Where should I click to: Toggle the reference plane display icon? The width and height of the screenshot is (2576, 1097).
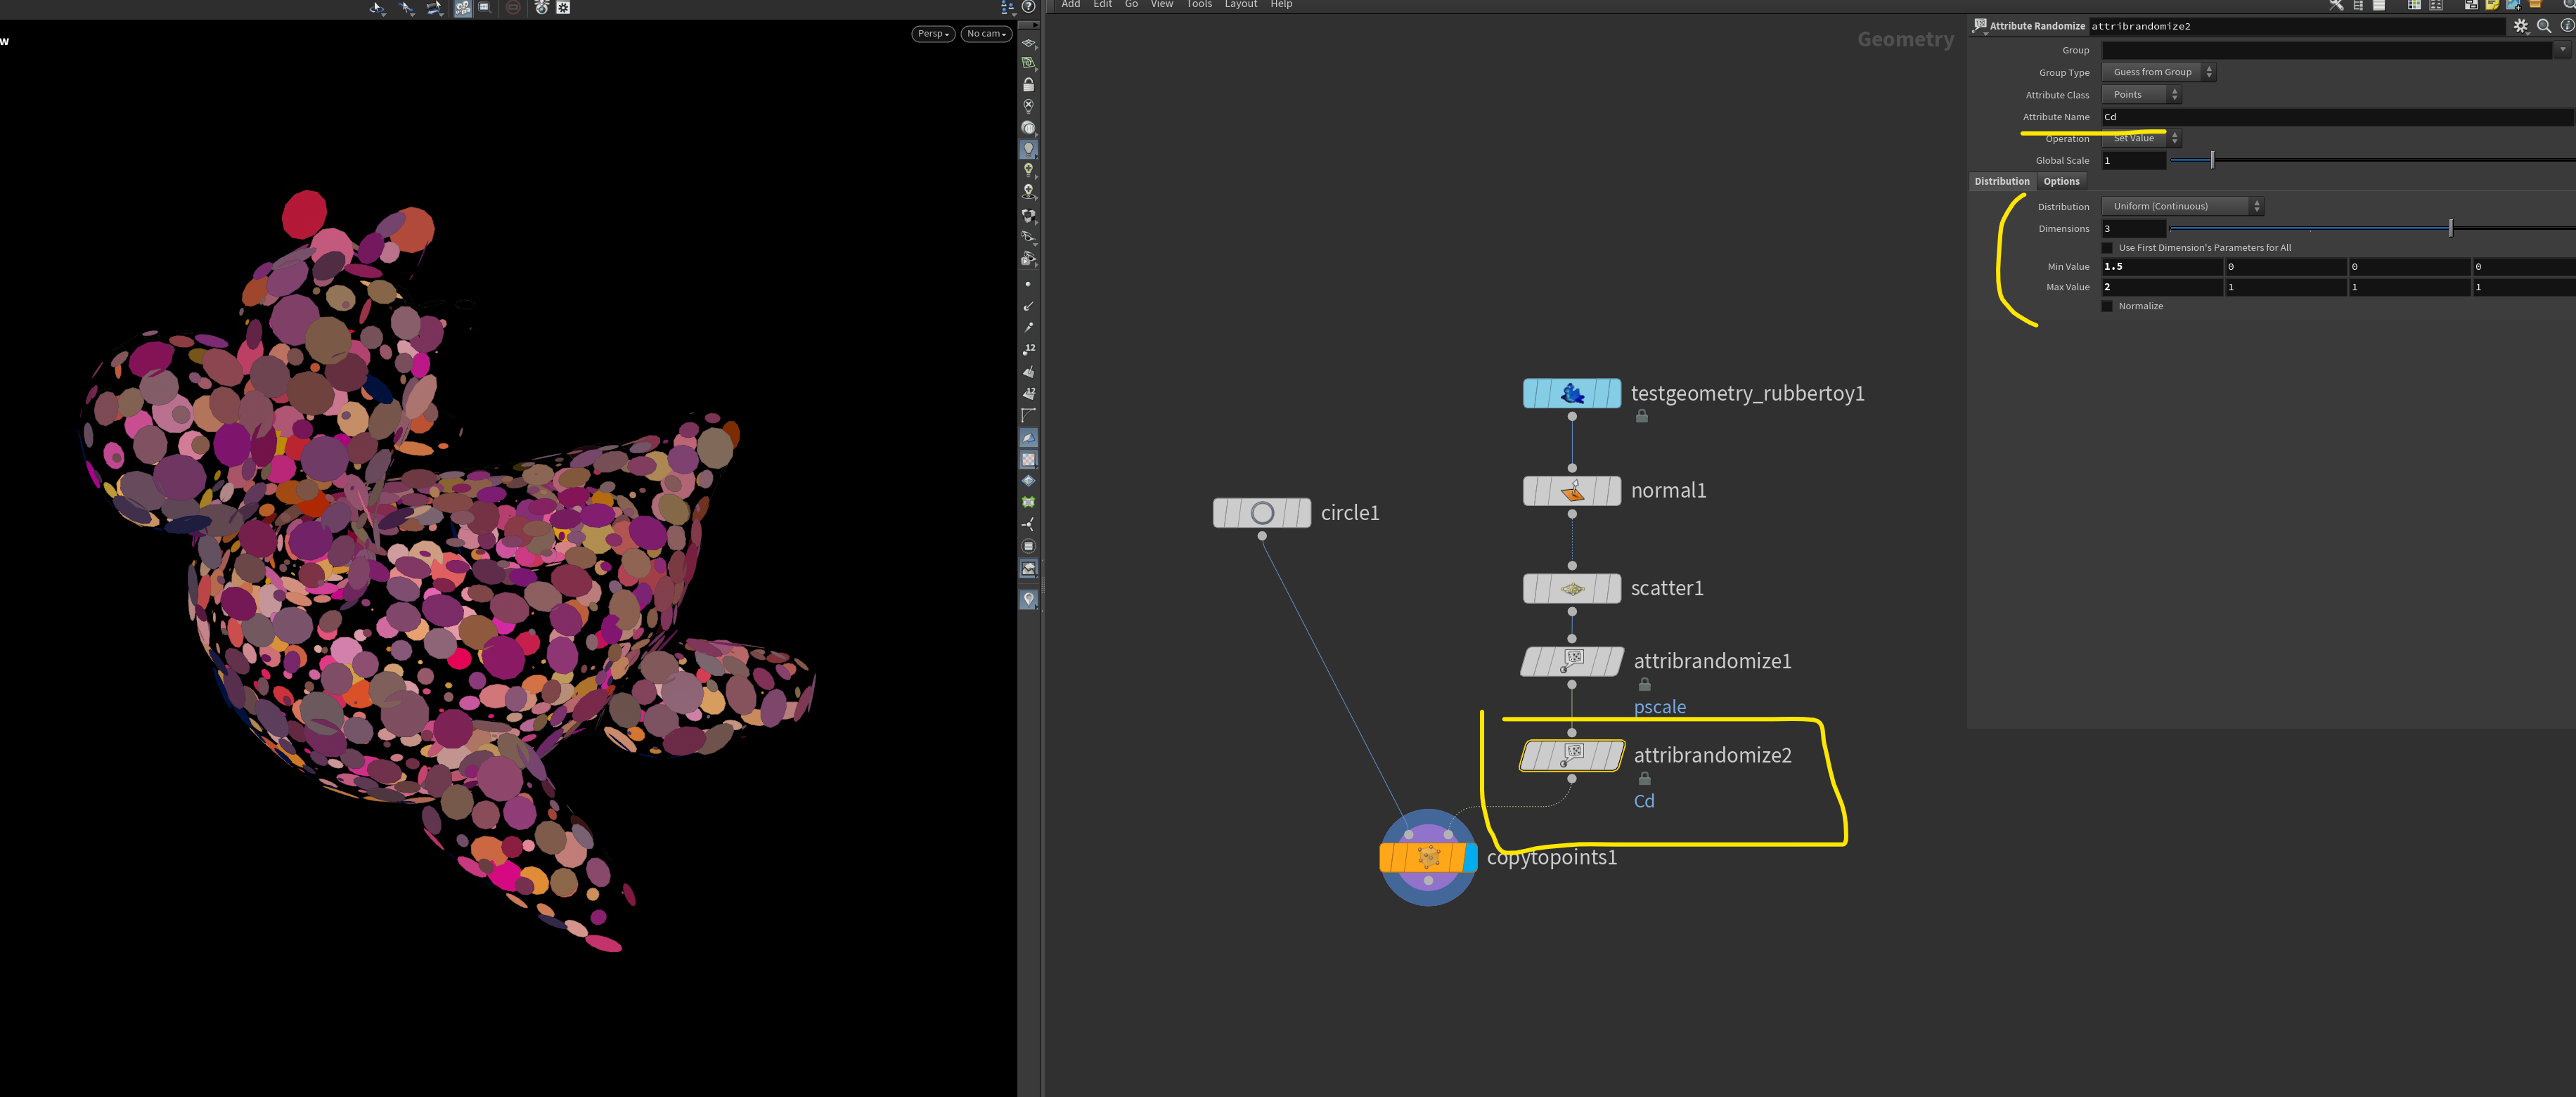pos(1028,43)
